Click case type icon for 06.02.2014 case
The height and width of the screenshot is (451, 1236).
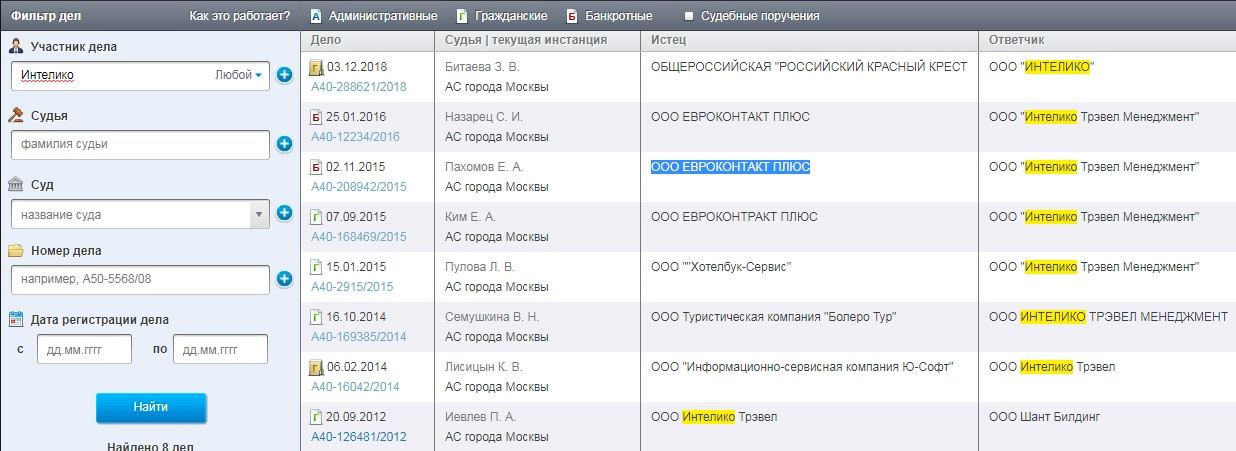316,367
